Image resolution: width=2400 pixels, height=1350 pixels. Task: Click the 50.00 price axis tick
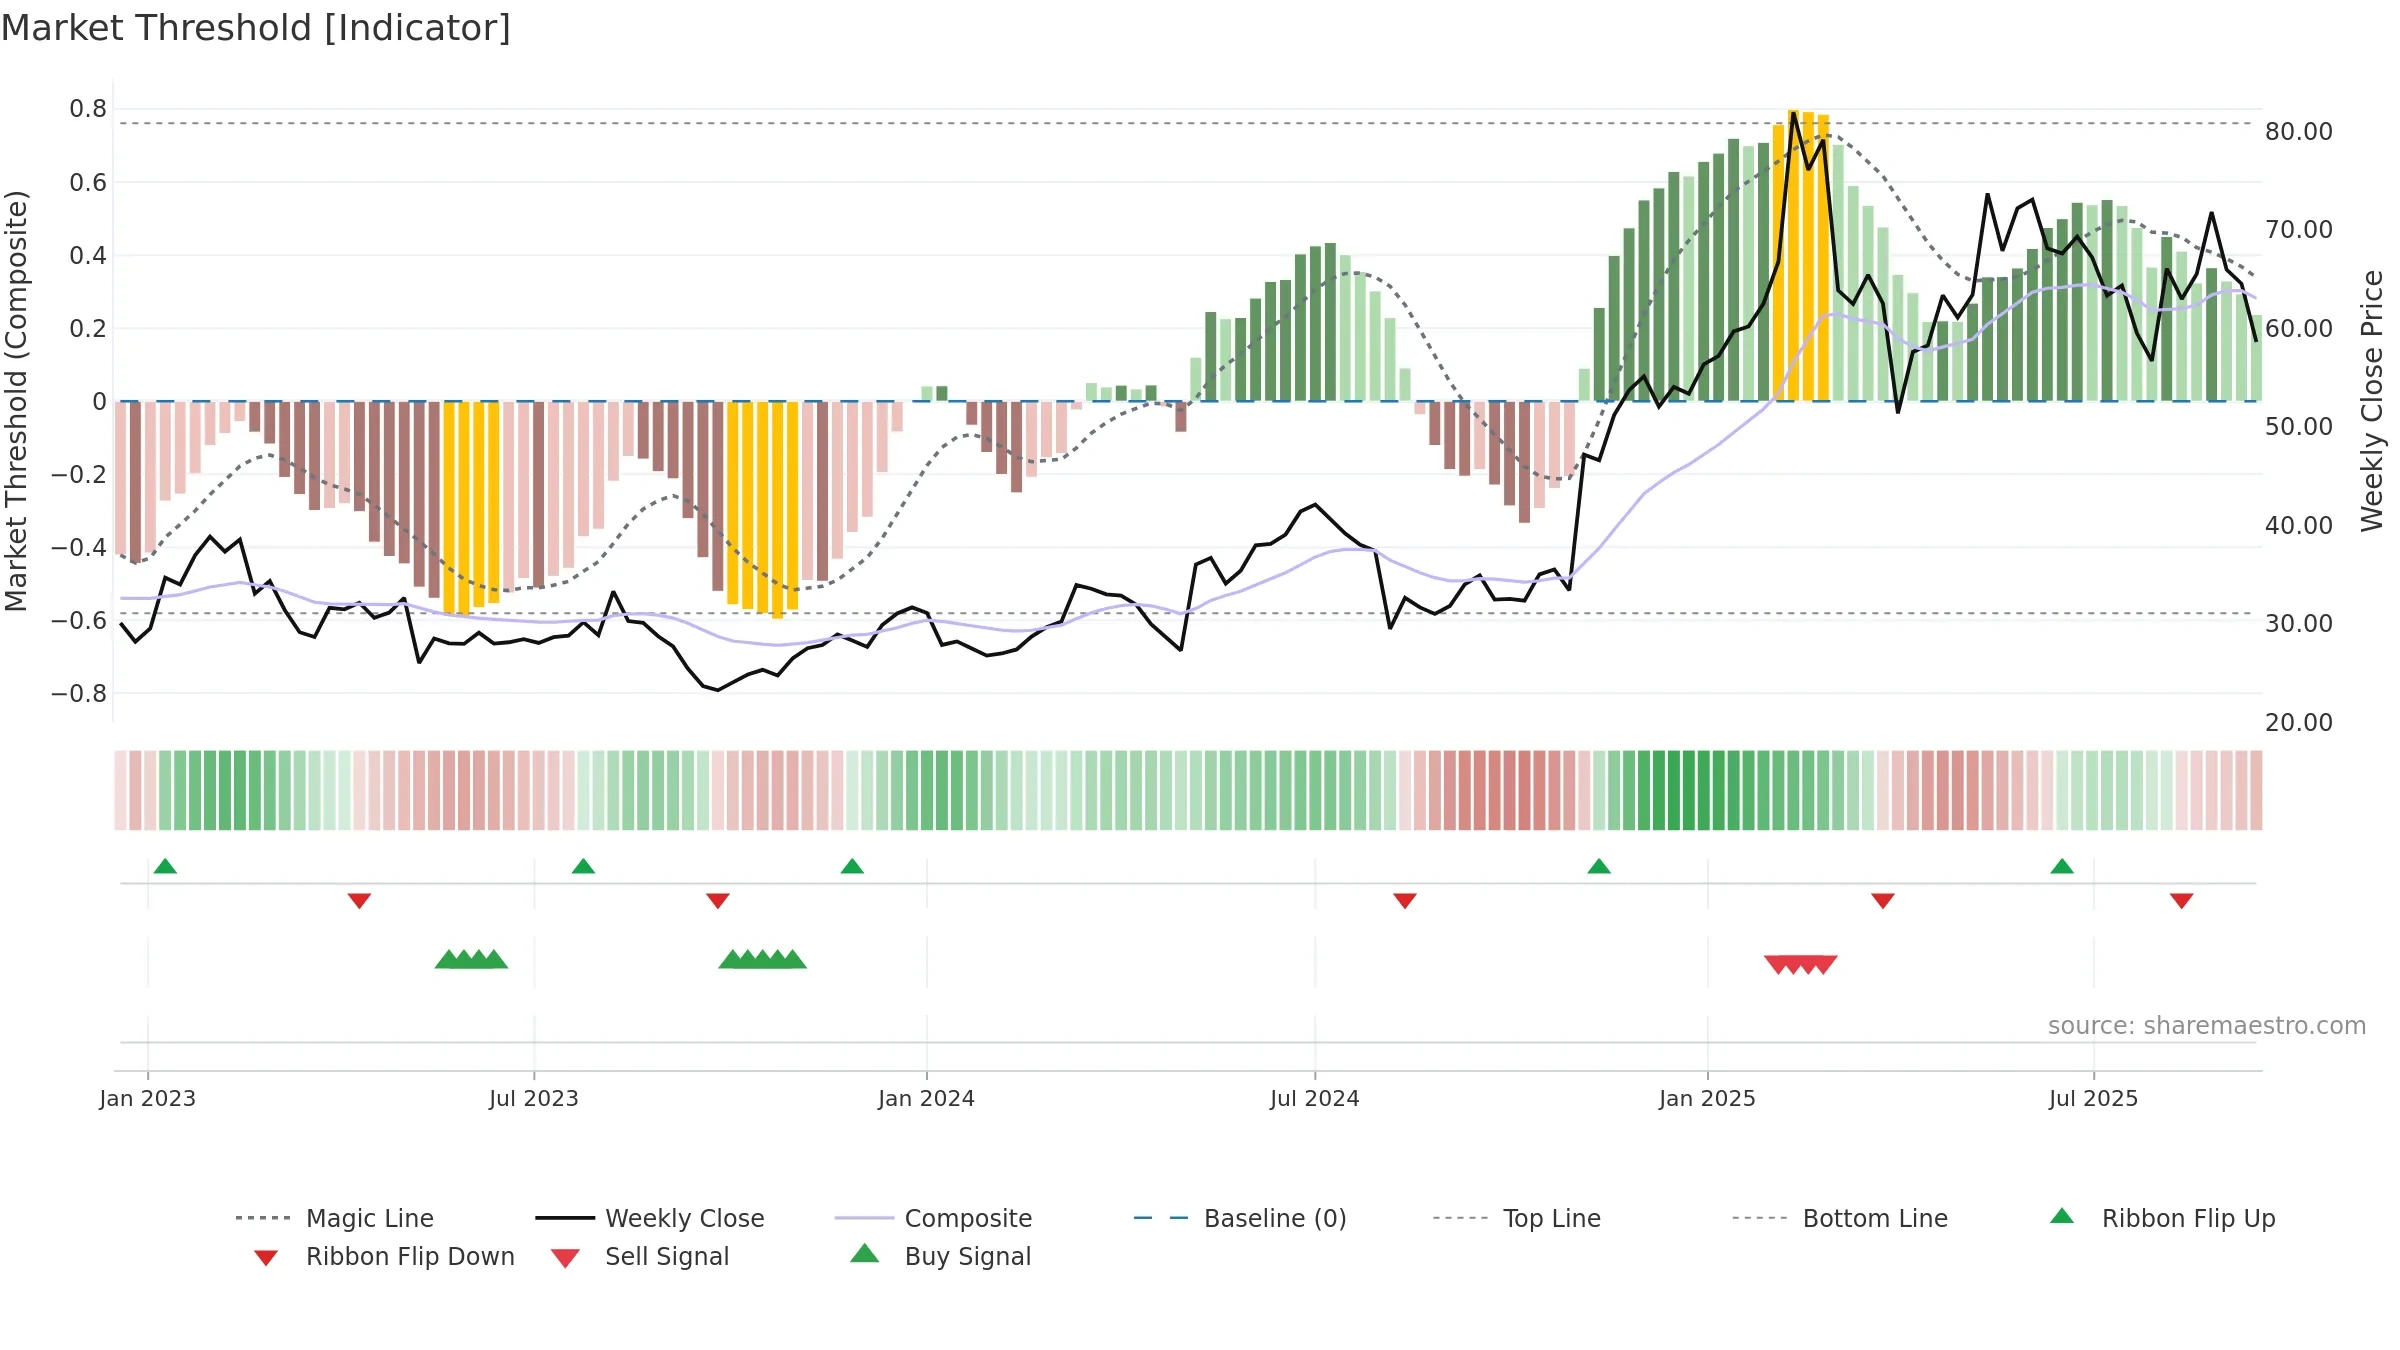2299,426
